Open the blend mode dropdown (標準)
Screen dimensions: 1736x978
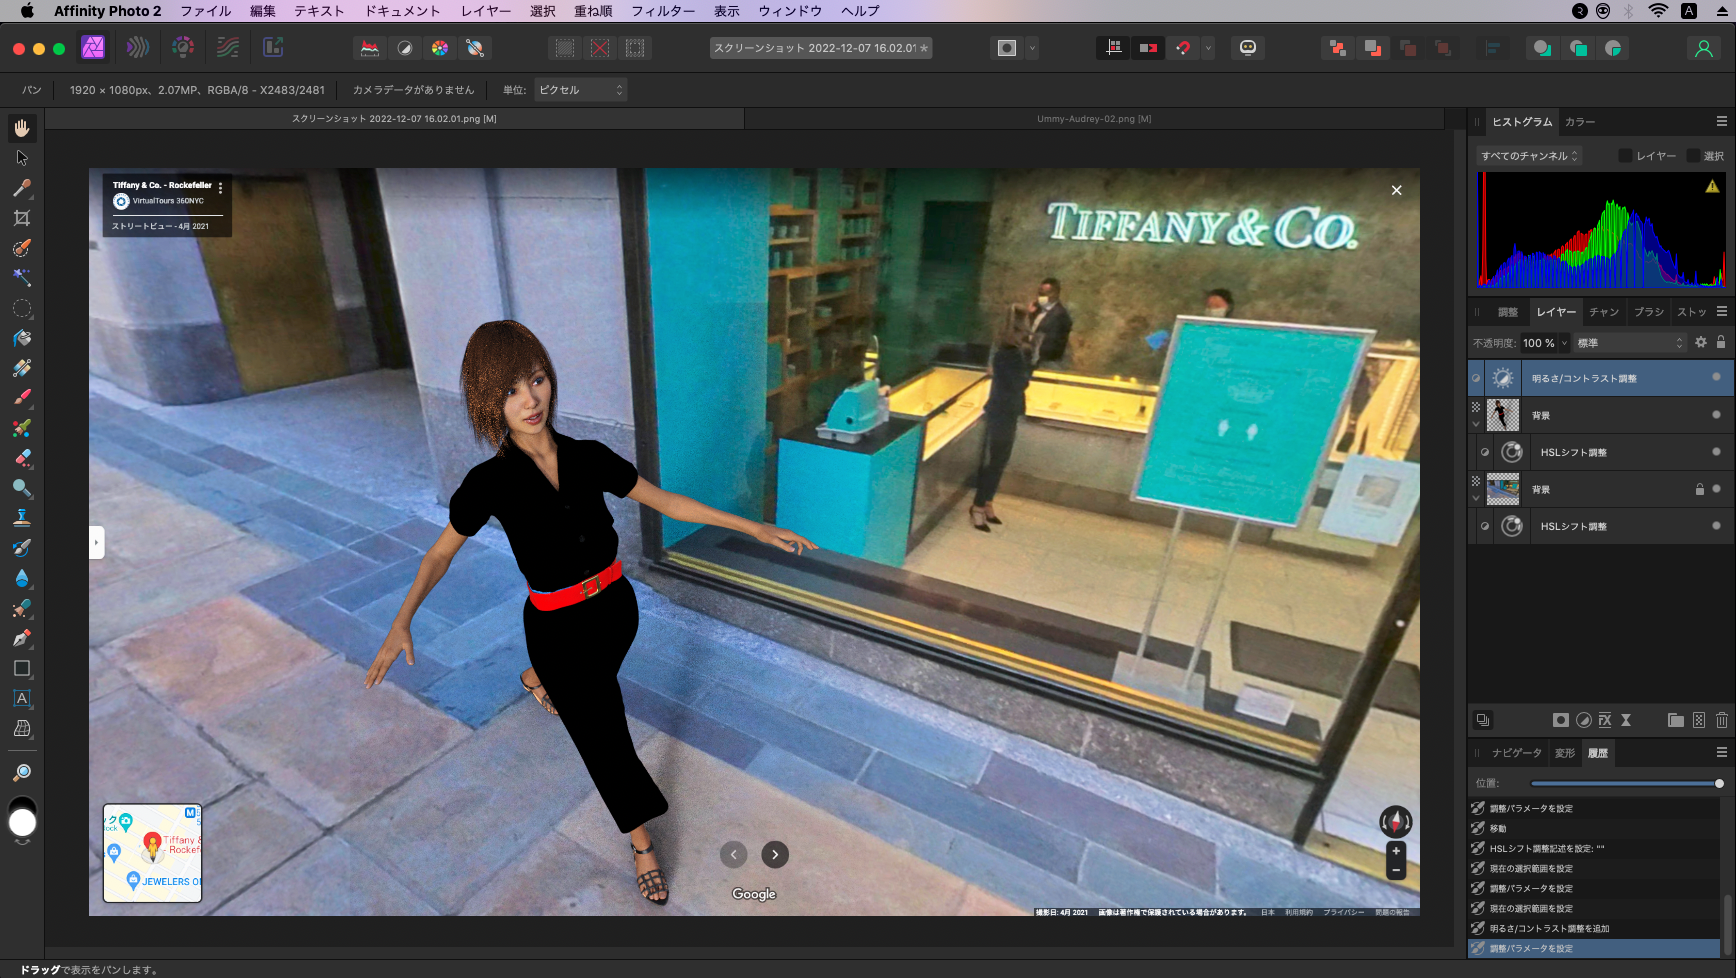[1631, 343]
